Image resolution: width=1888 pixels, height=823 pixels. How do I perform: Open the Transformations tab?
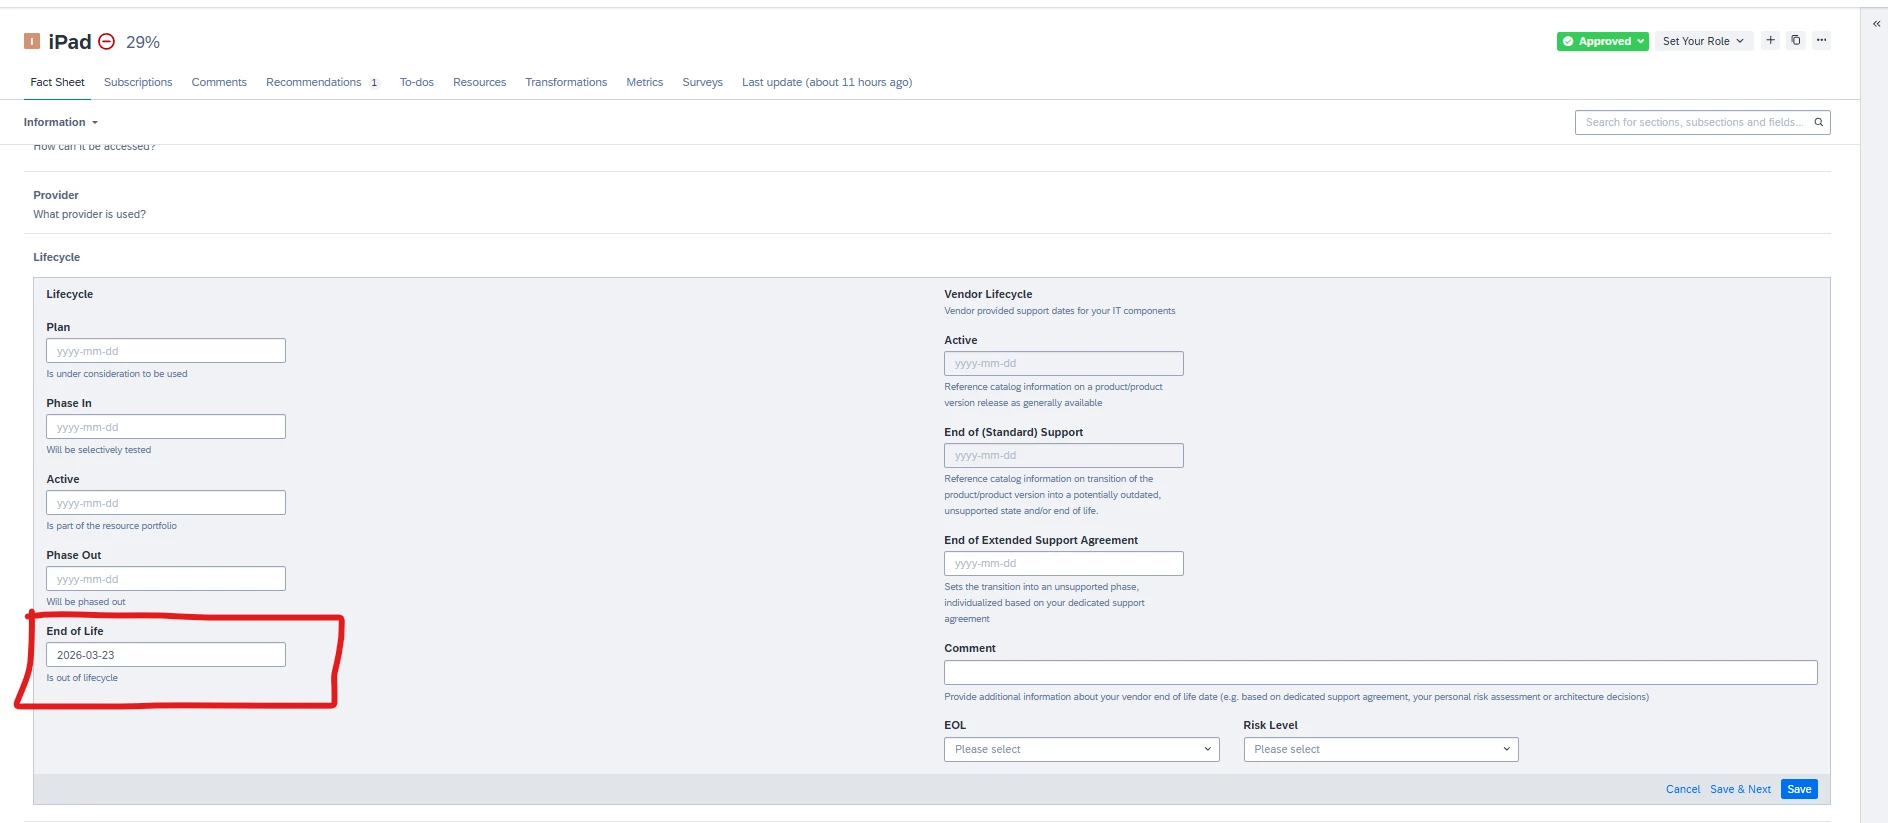coord(566,82)
